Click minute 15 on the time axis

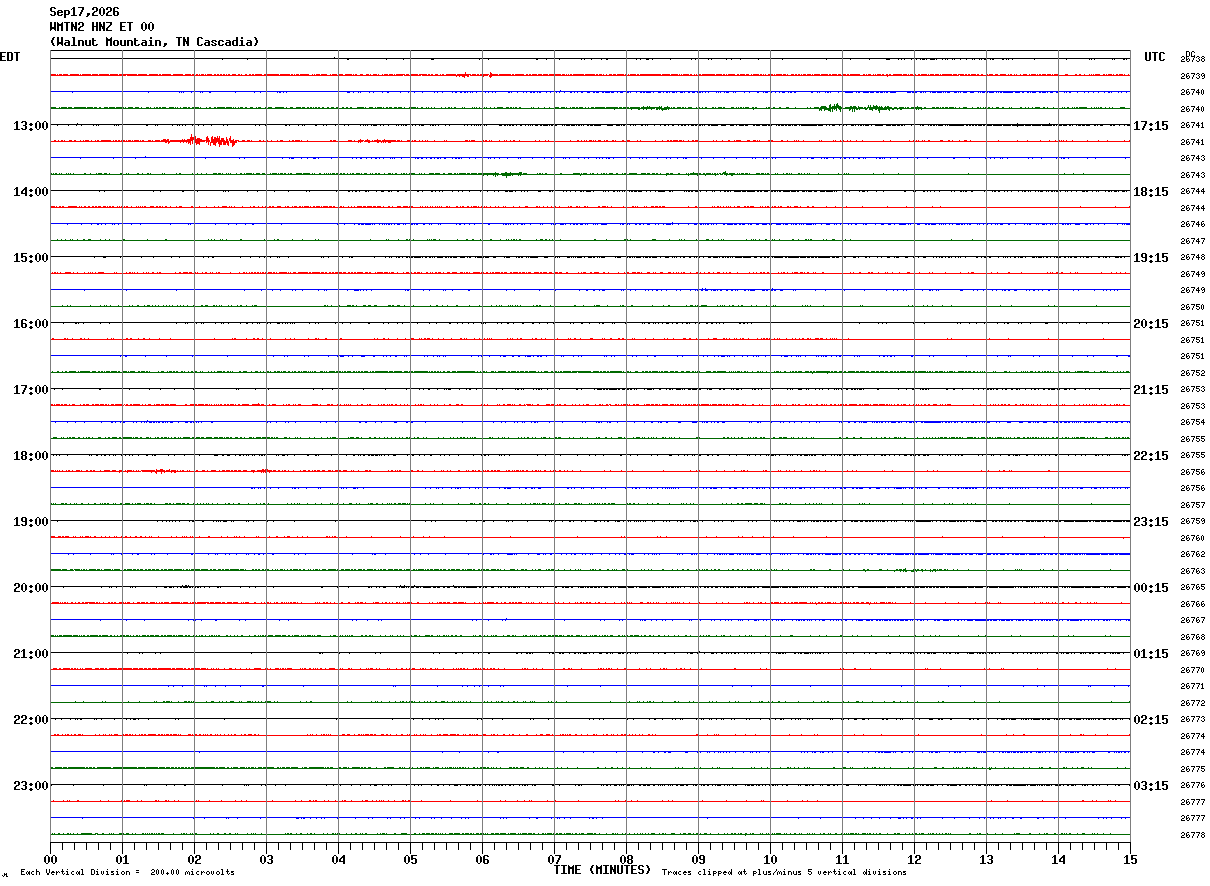click(x=1129, y=859)
